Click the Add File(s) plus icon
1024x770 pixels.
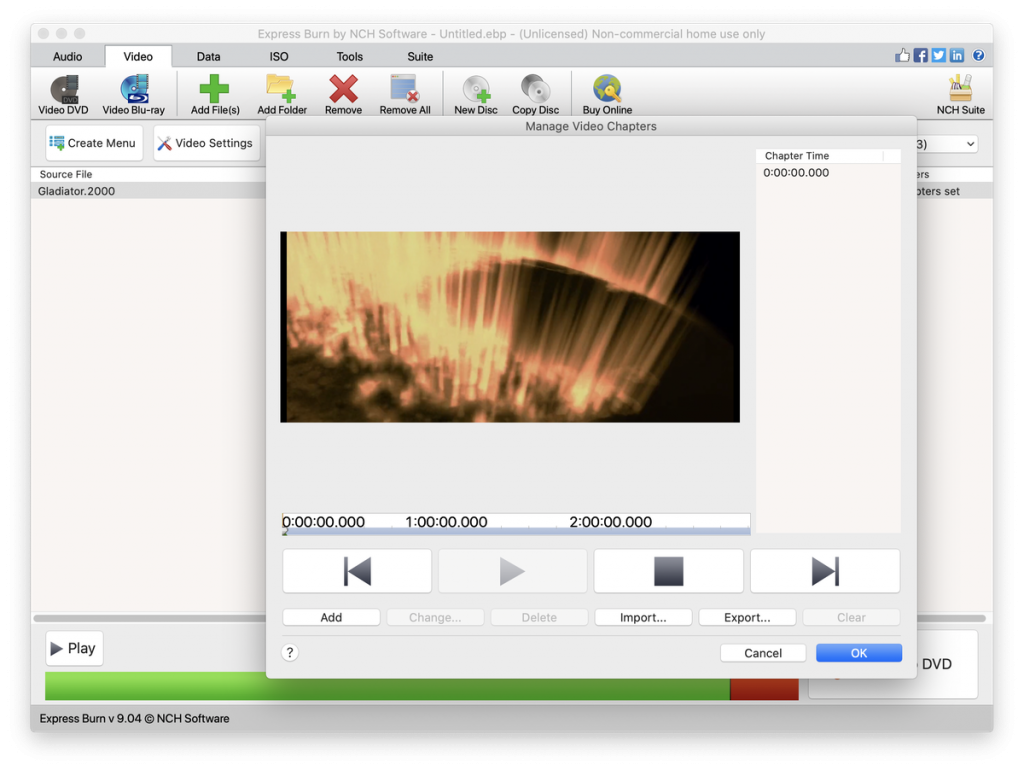tap(215, 95)
